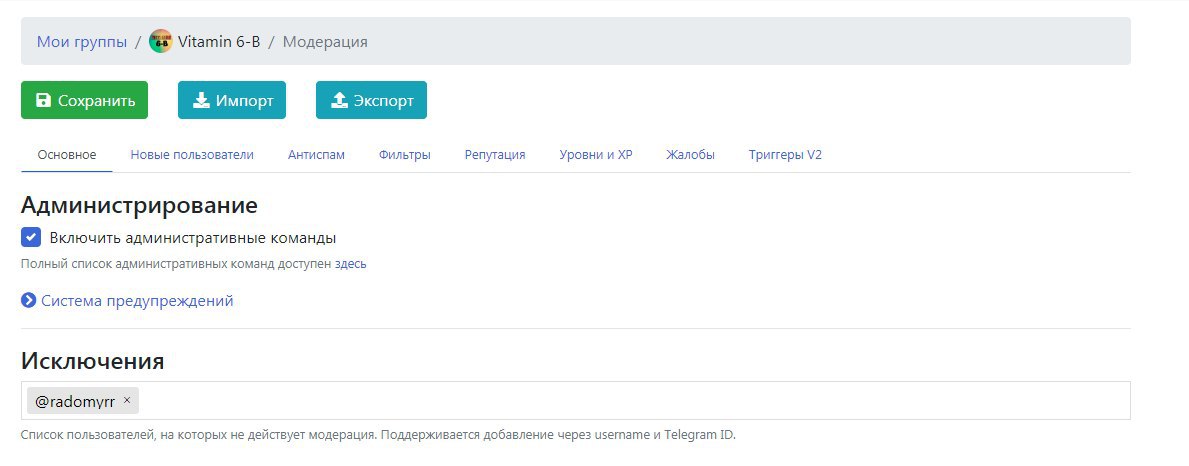Open the Мои группы breadcrumb link
This screenshot has height=466, width=1189.
click(82, 42)
